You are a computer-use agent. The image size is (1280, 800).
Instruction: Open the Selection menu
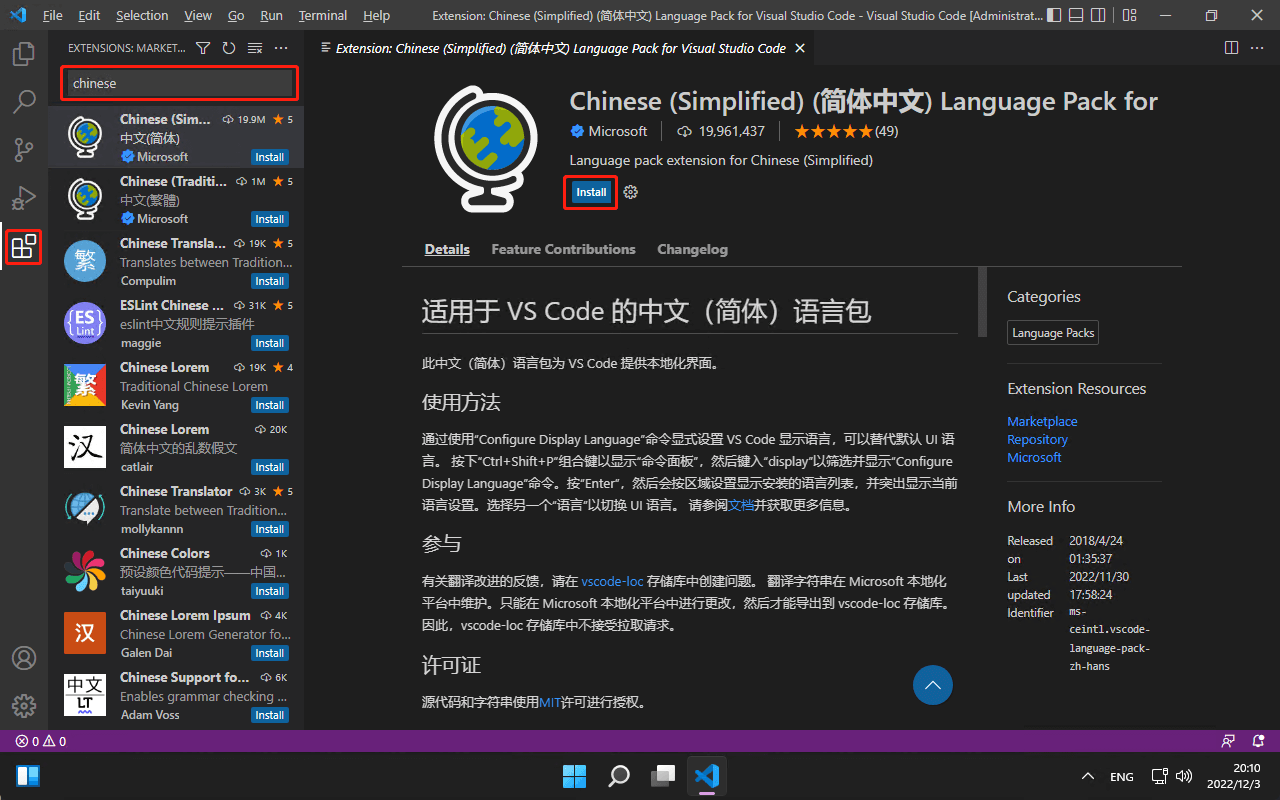point(142,16)
